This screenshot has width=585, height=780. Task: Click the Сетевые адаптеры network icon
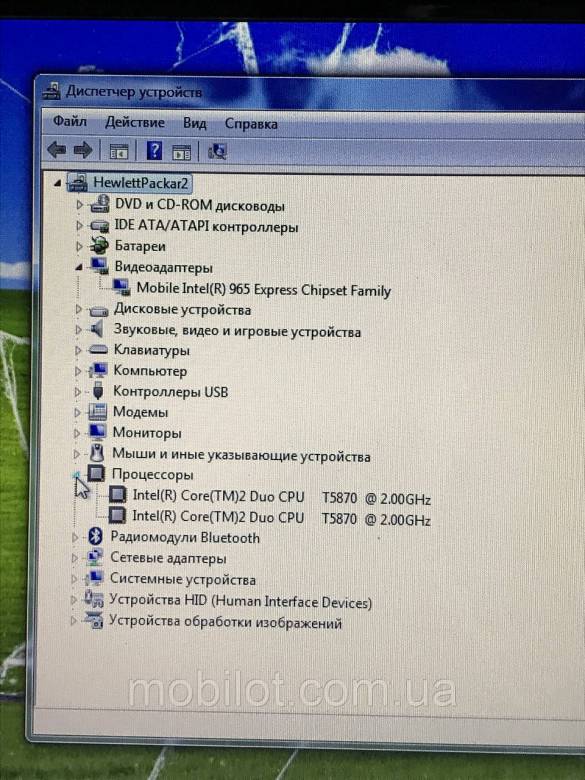pos(95,557)
